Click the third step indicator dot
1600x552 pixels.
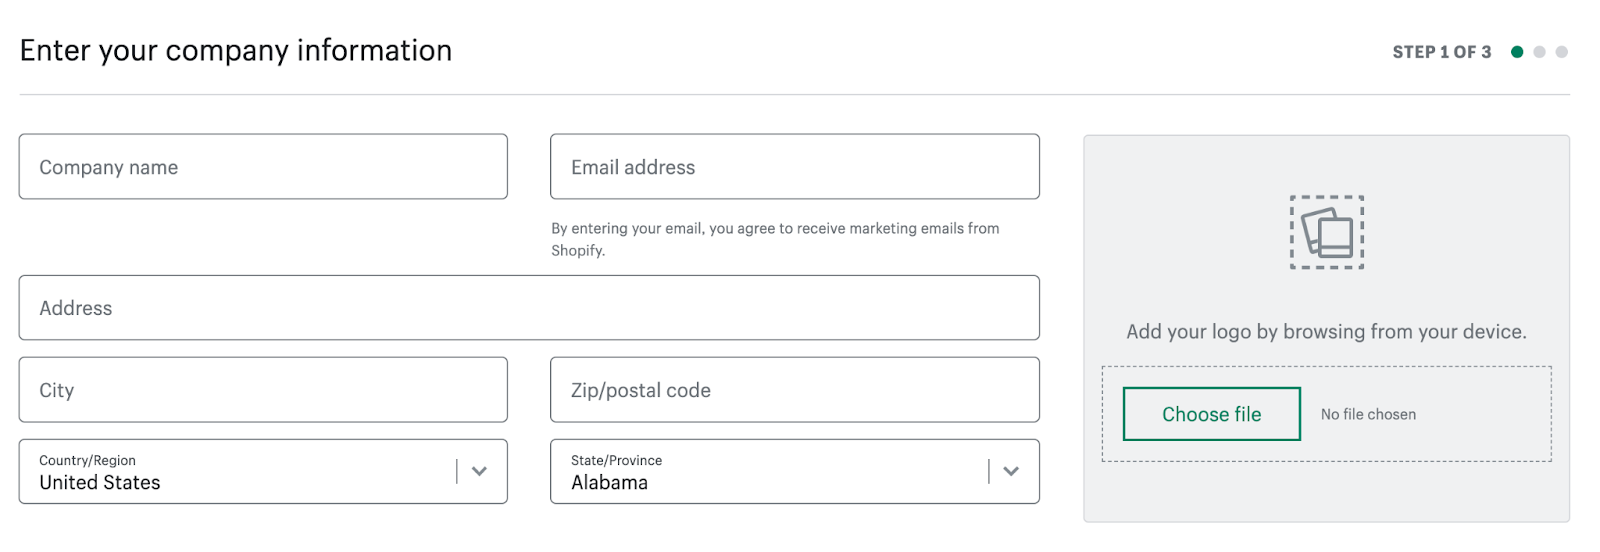click(x=1562, y=52)
